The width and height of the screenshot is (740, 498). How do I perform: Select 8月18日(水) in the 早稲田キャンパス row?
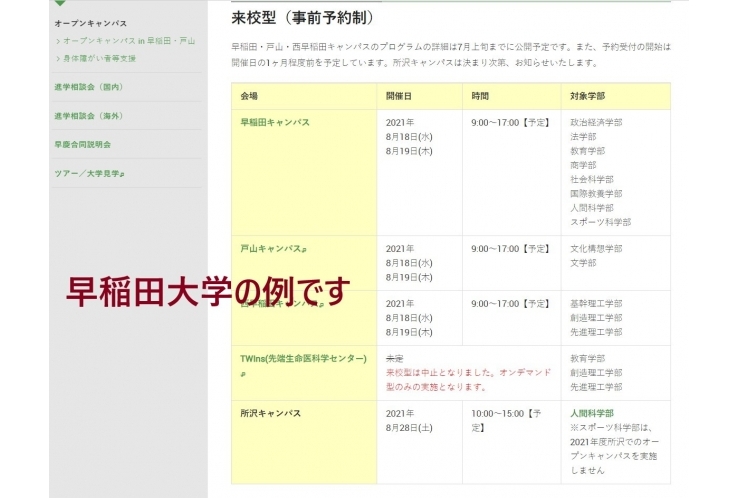[409, 137]
